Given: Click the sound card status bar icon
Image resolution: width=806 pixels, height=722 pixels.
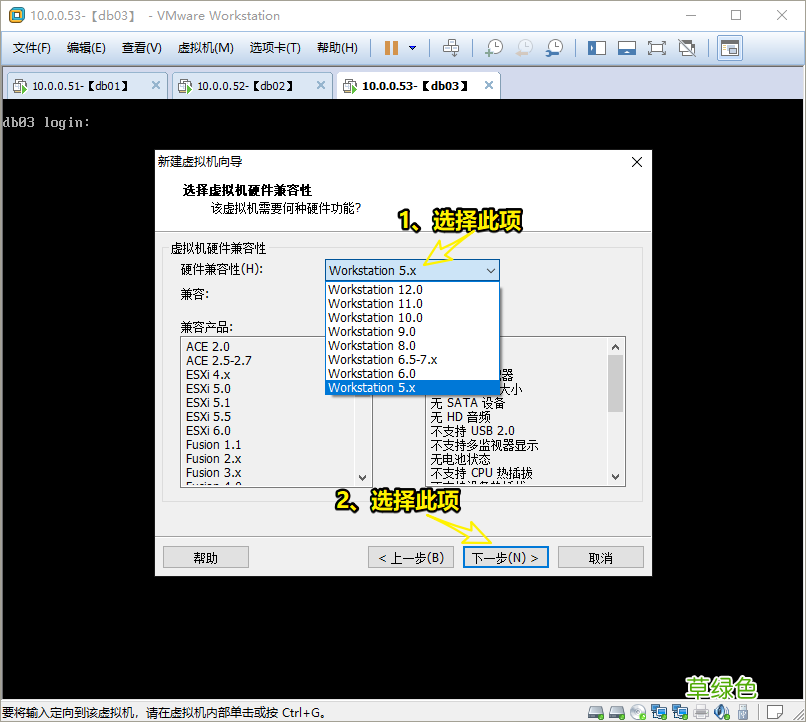Looking at the screenshot, I should tap(722, 712).
